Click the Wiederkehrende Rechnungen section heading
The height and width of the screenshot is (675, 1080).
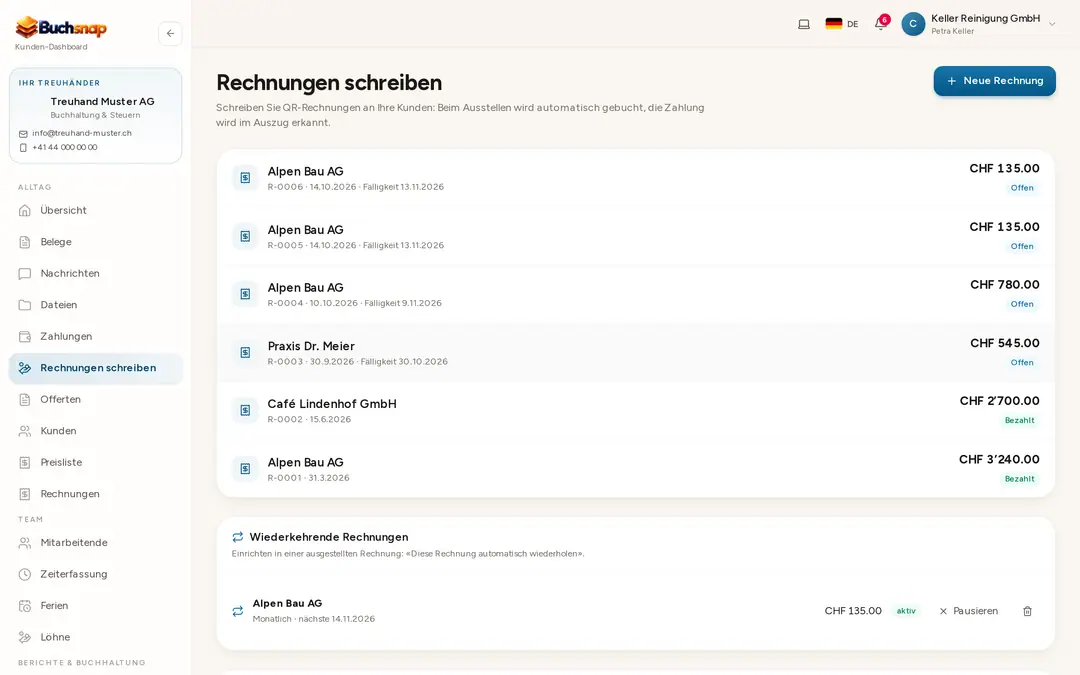[329, 537]
